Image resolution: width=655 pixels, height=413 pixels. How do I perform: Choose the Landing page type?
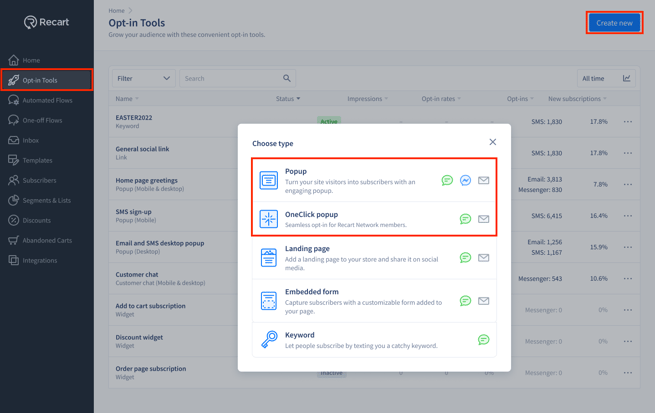374,258
